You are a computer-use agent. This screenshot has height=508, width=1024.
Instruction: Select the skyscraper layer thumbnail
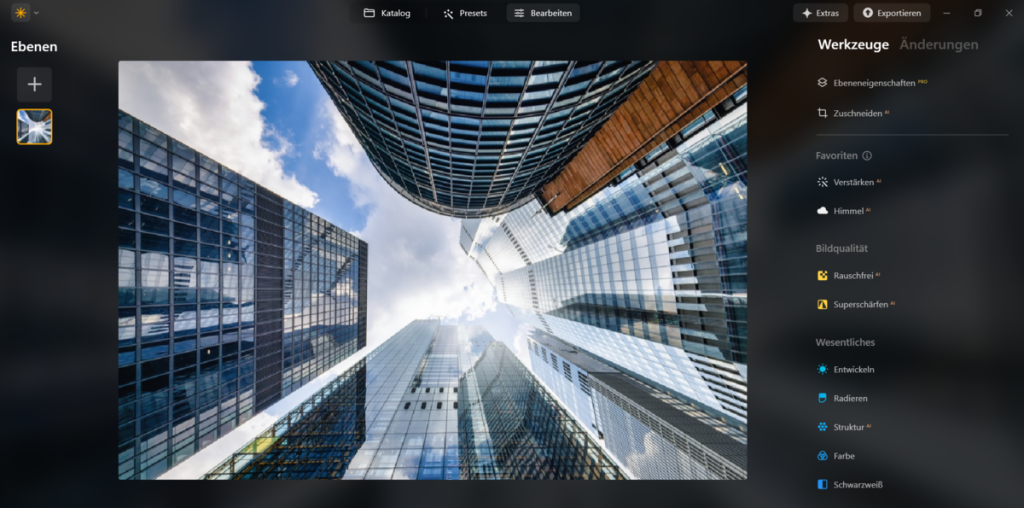(34, 127)
